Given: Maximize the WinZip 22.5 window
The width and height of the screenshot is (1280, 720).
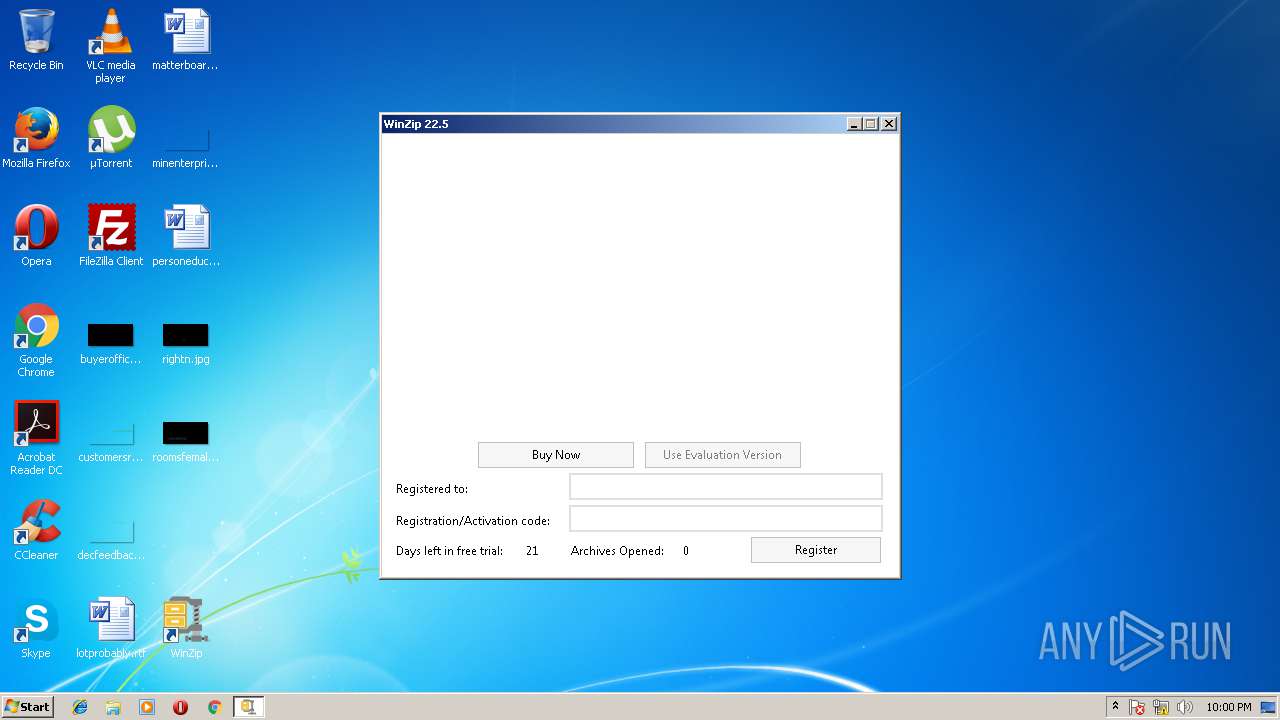Looking at the screenshot, I should [871, 124].
